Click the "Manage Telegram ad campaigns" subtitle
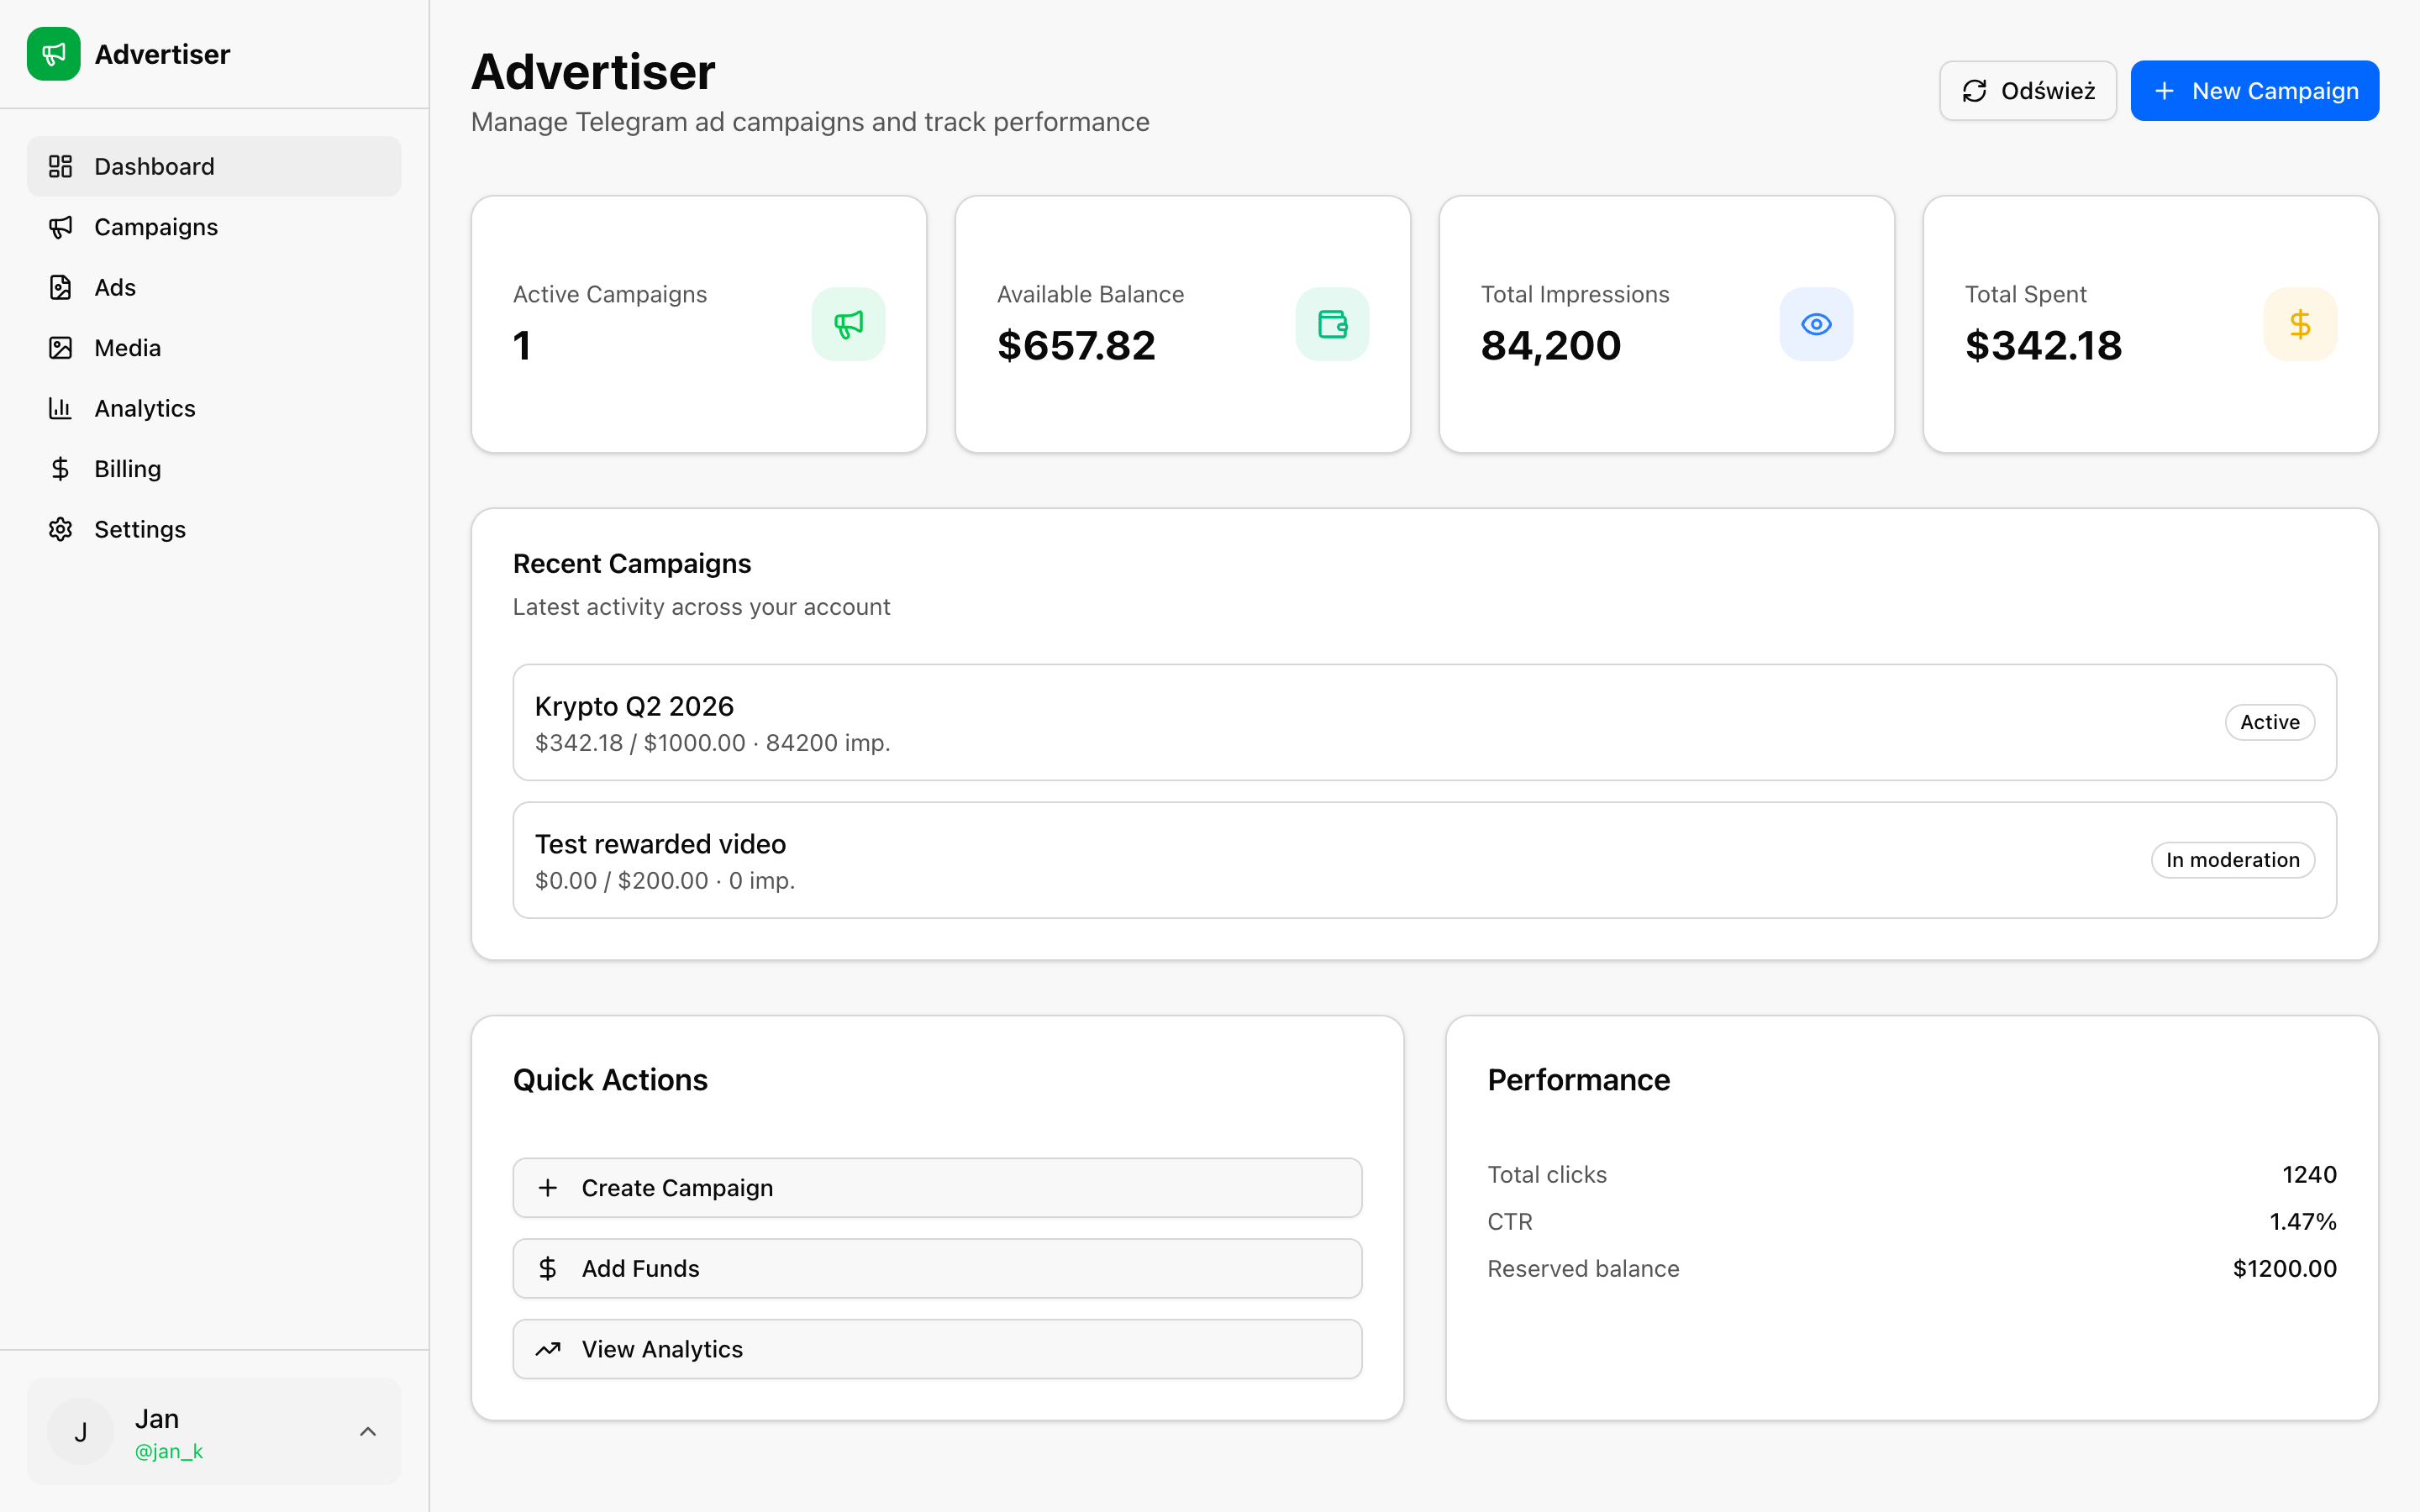Viewport: 2420px width, 1512px height. (810, 122)
